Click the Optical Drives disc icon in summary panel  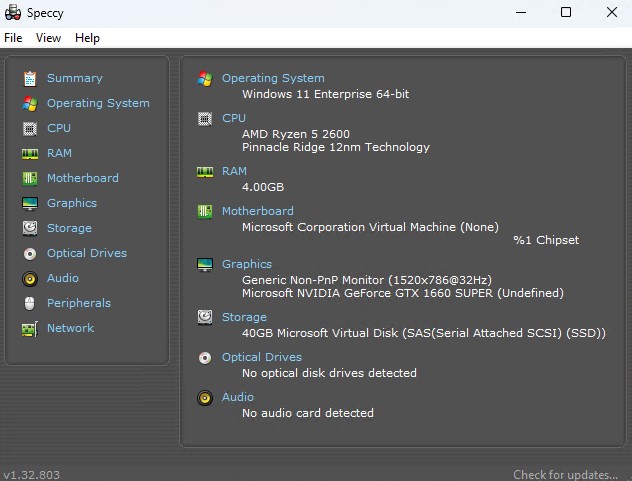[x=205, y=358]
